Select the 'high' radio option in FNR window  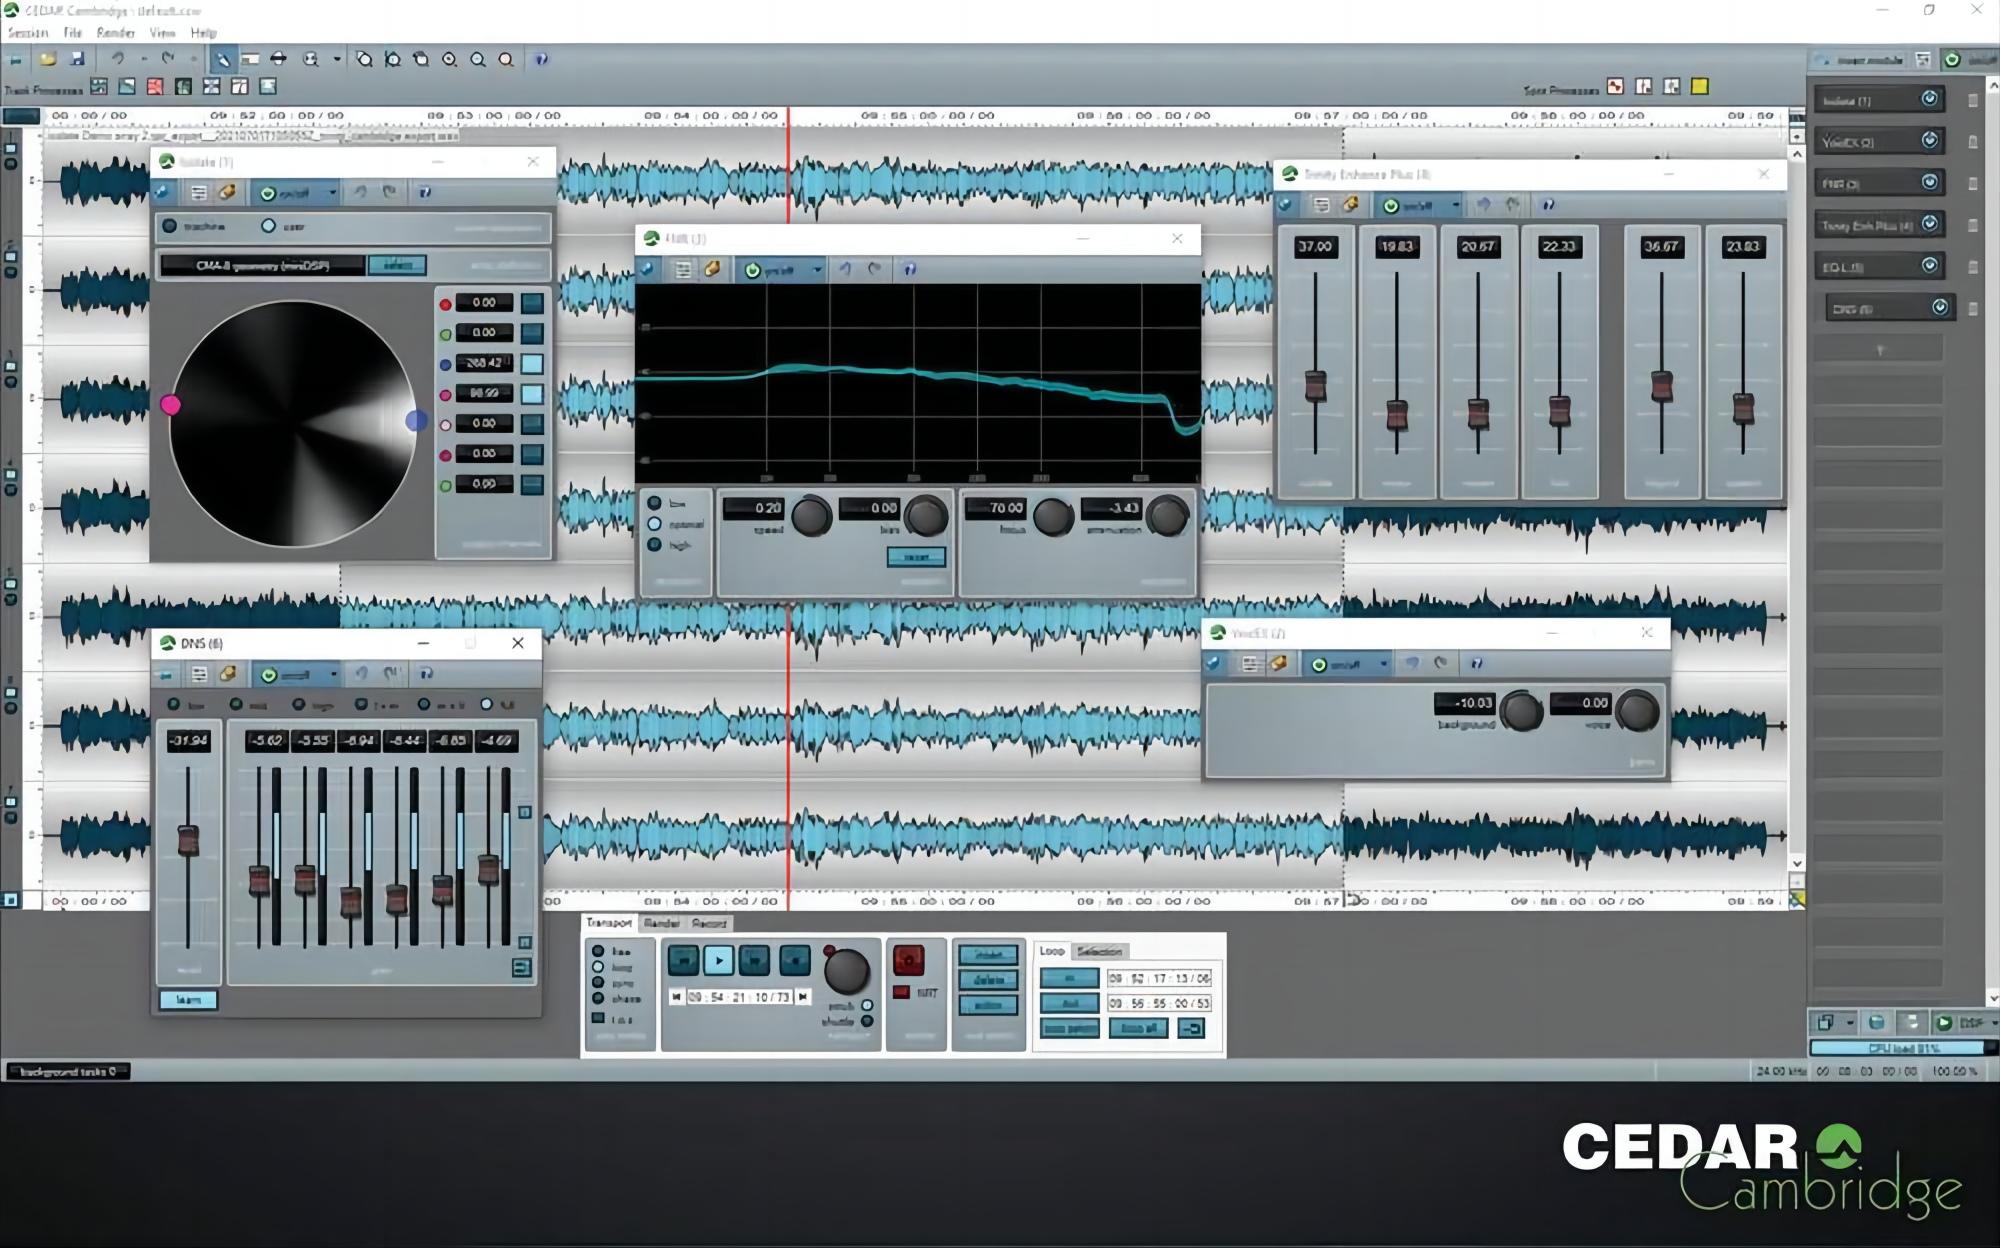click(654, 545)
